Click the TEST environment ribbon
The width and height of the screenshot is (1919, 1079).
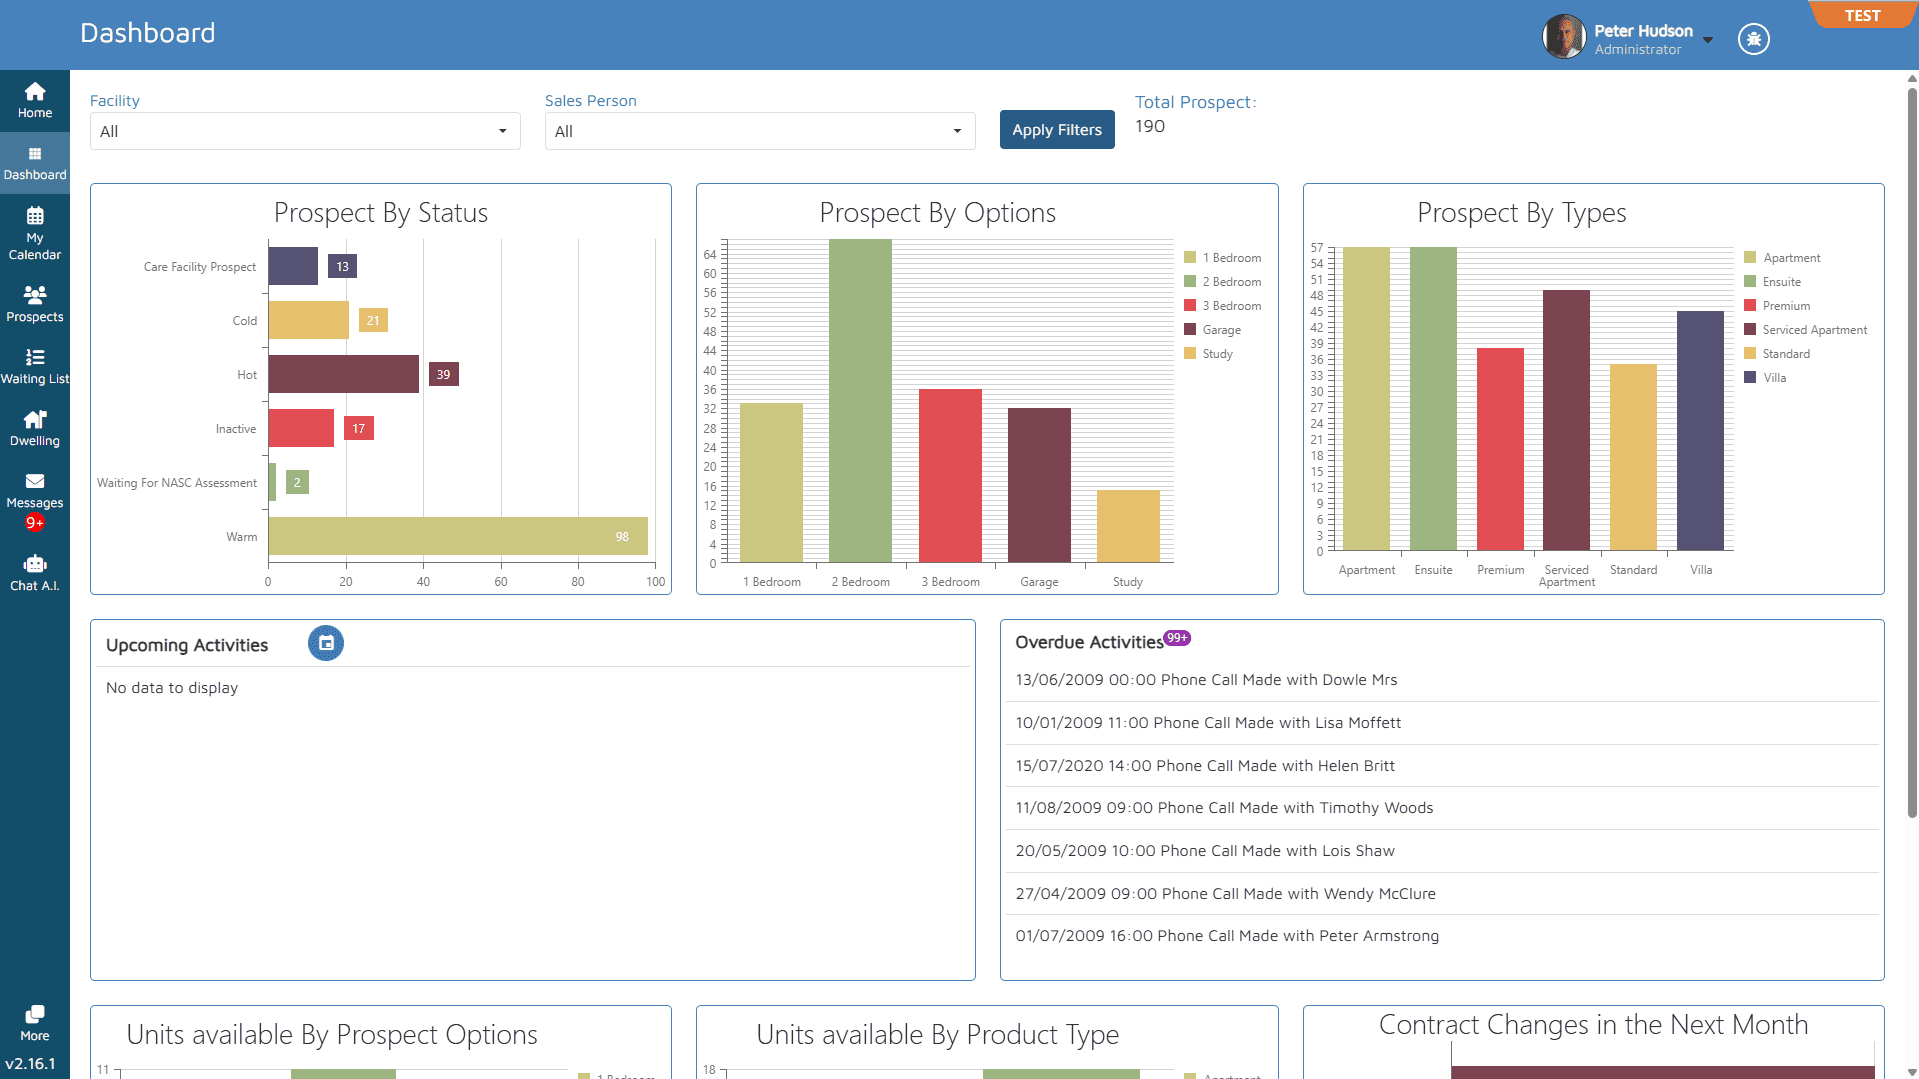click(1862, 15)
